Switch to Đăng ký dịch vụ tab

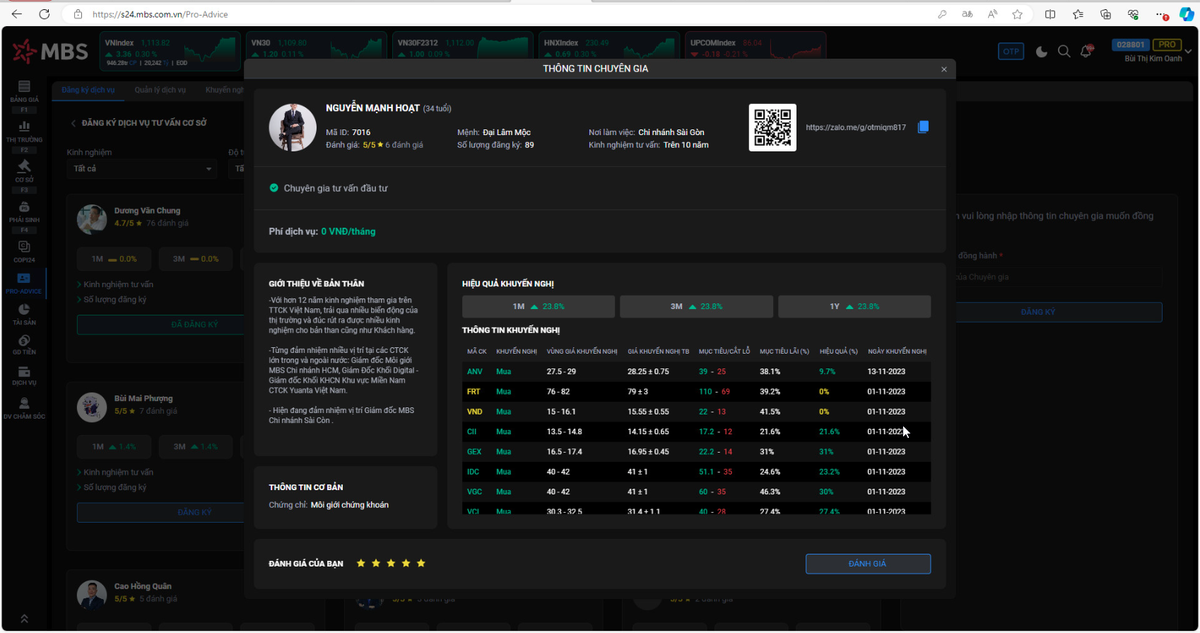click(x=88, y=90)
